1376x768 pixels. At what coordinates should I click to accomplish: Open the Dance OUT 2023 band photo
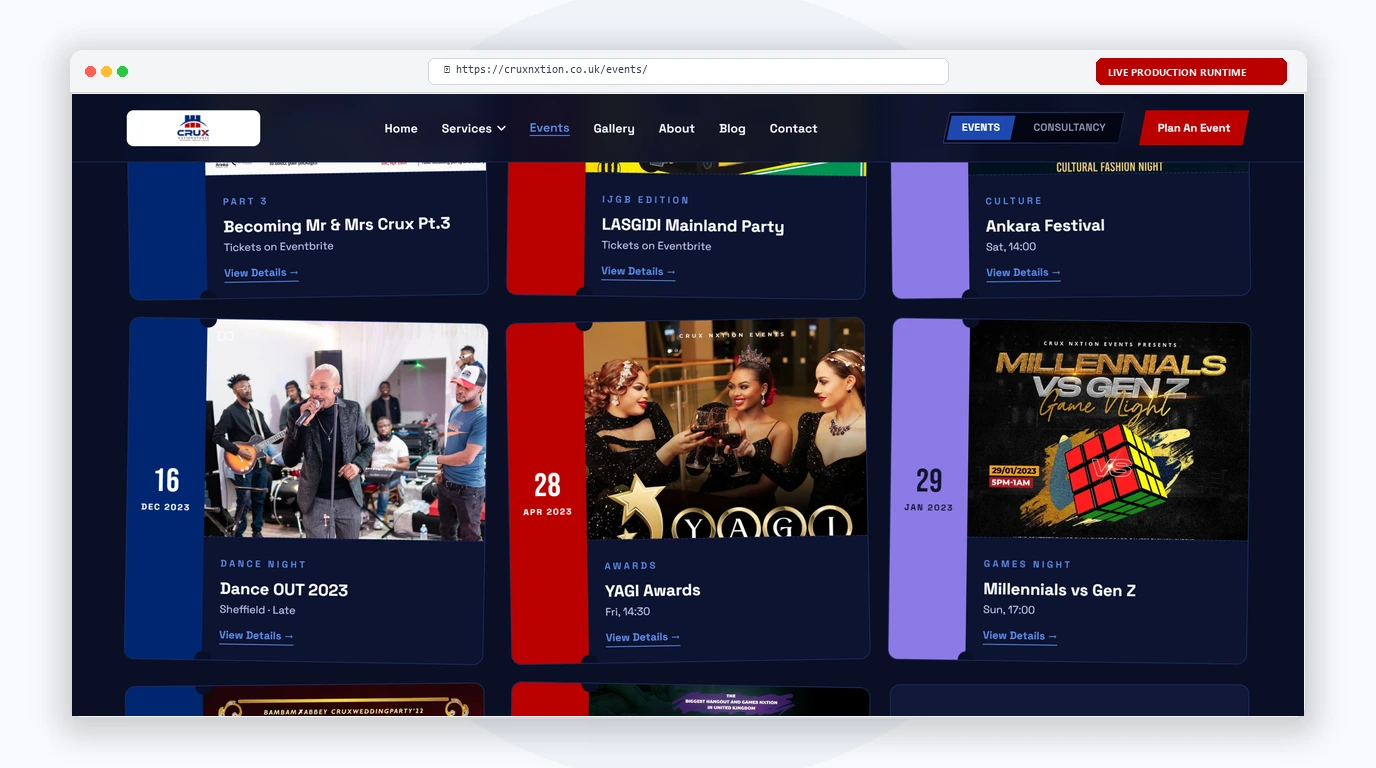346,430
